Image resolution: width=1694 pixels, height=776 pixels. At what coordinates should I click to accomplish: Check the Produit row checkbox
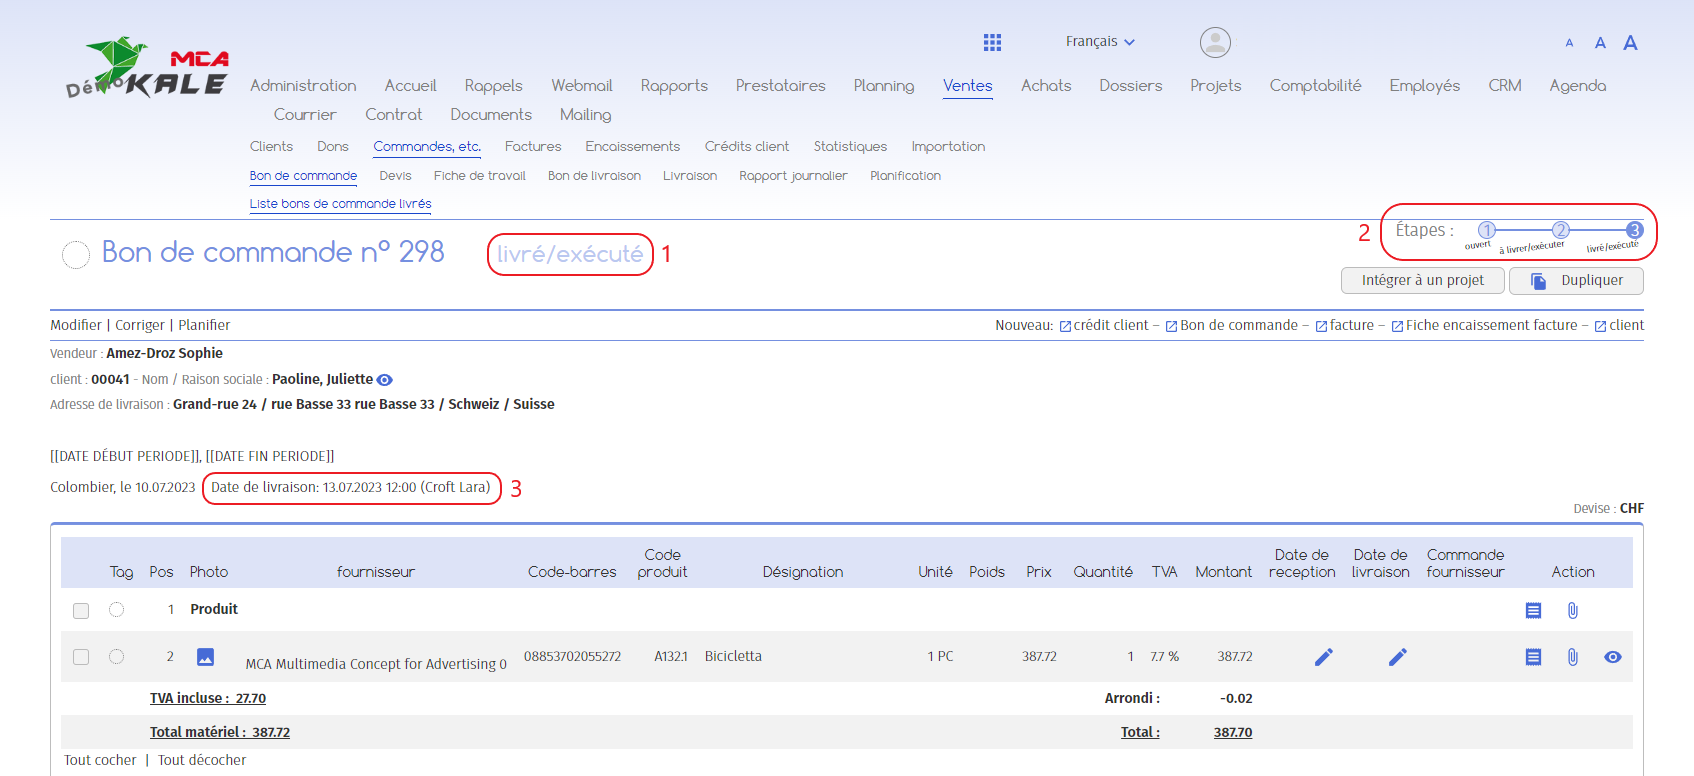tap(81, 610)
